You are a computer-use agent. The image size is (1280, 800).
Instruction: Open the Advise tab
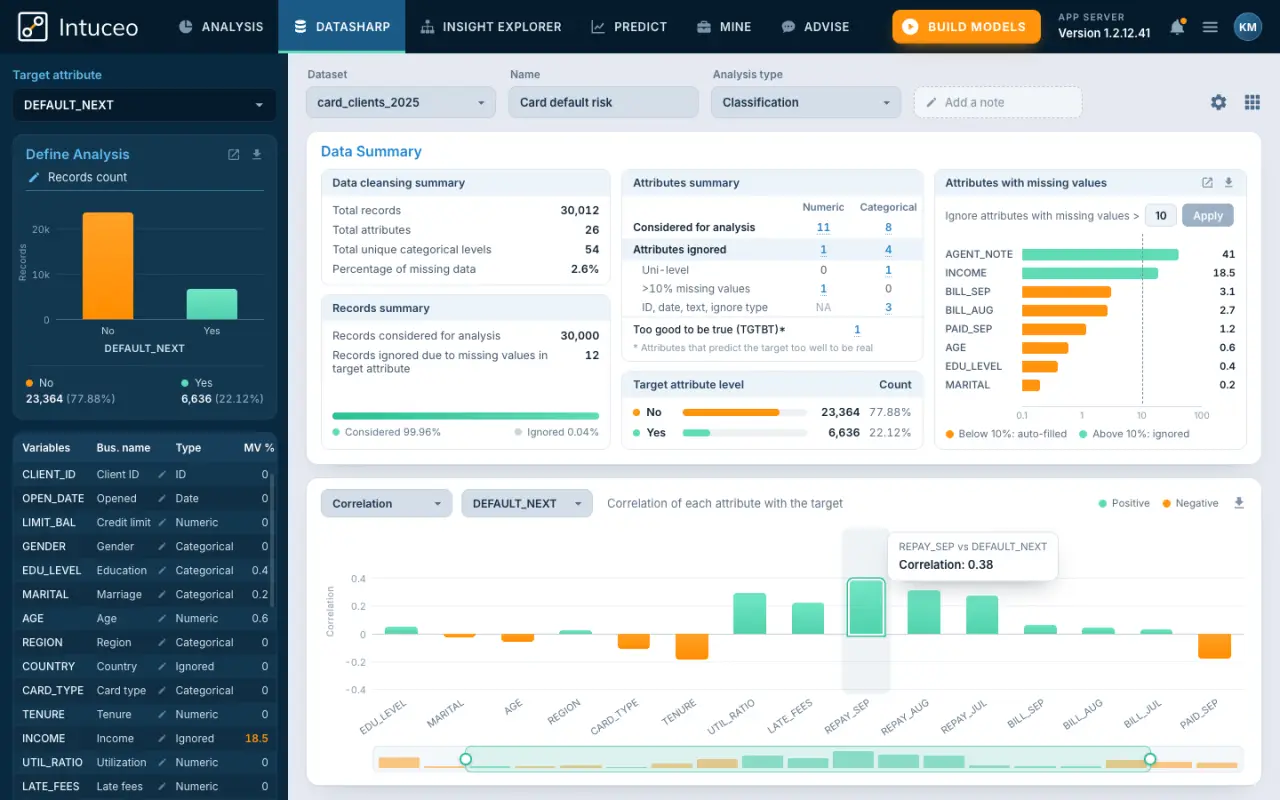815,27
